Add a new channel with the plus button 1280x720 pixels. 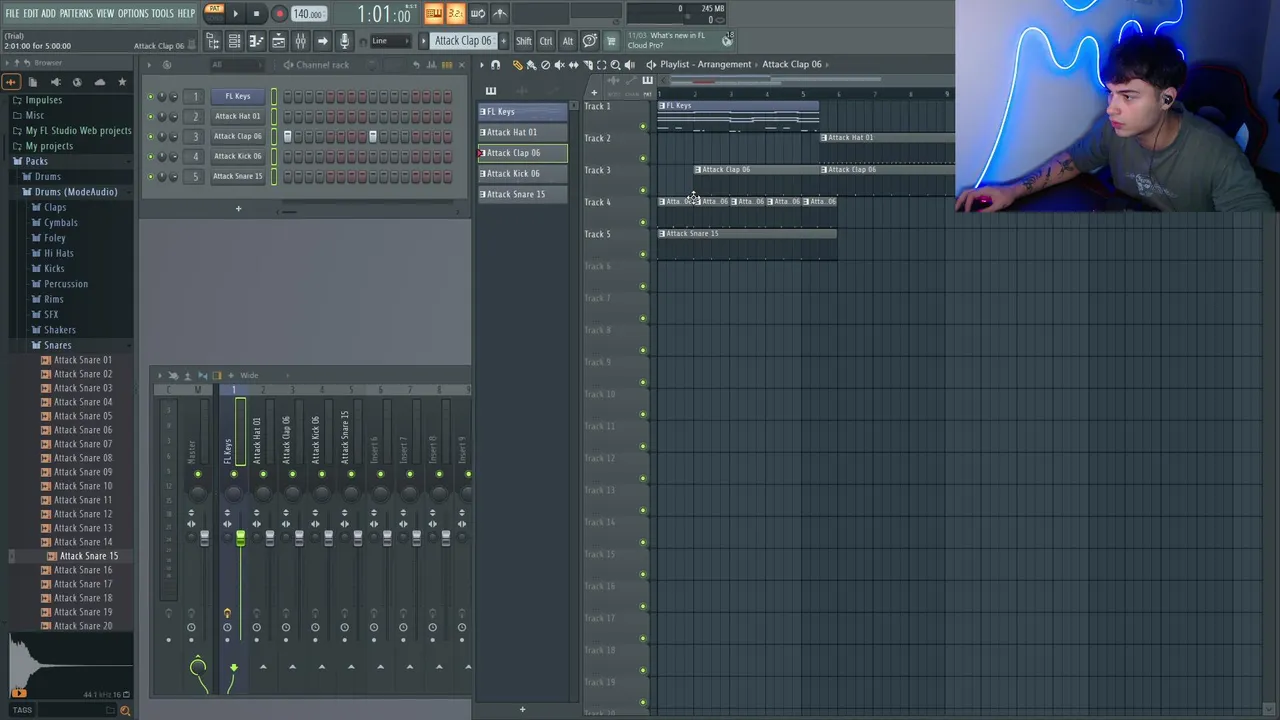click(238, 208)
